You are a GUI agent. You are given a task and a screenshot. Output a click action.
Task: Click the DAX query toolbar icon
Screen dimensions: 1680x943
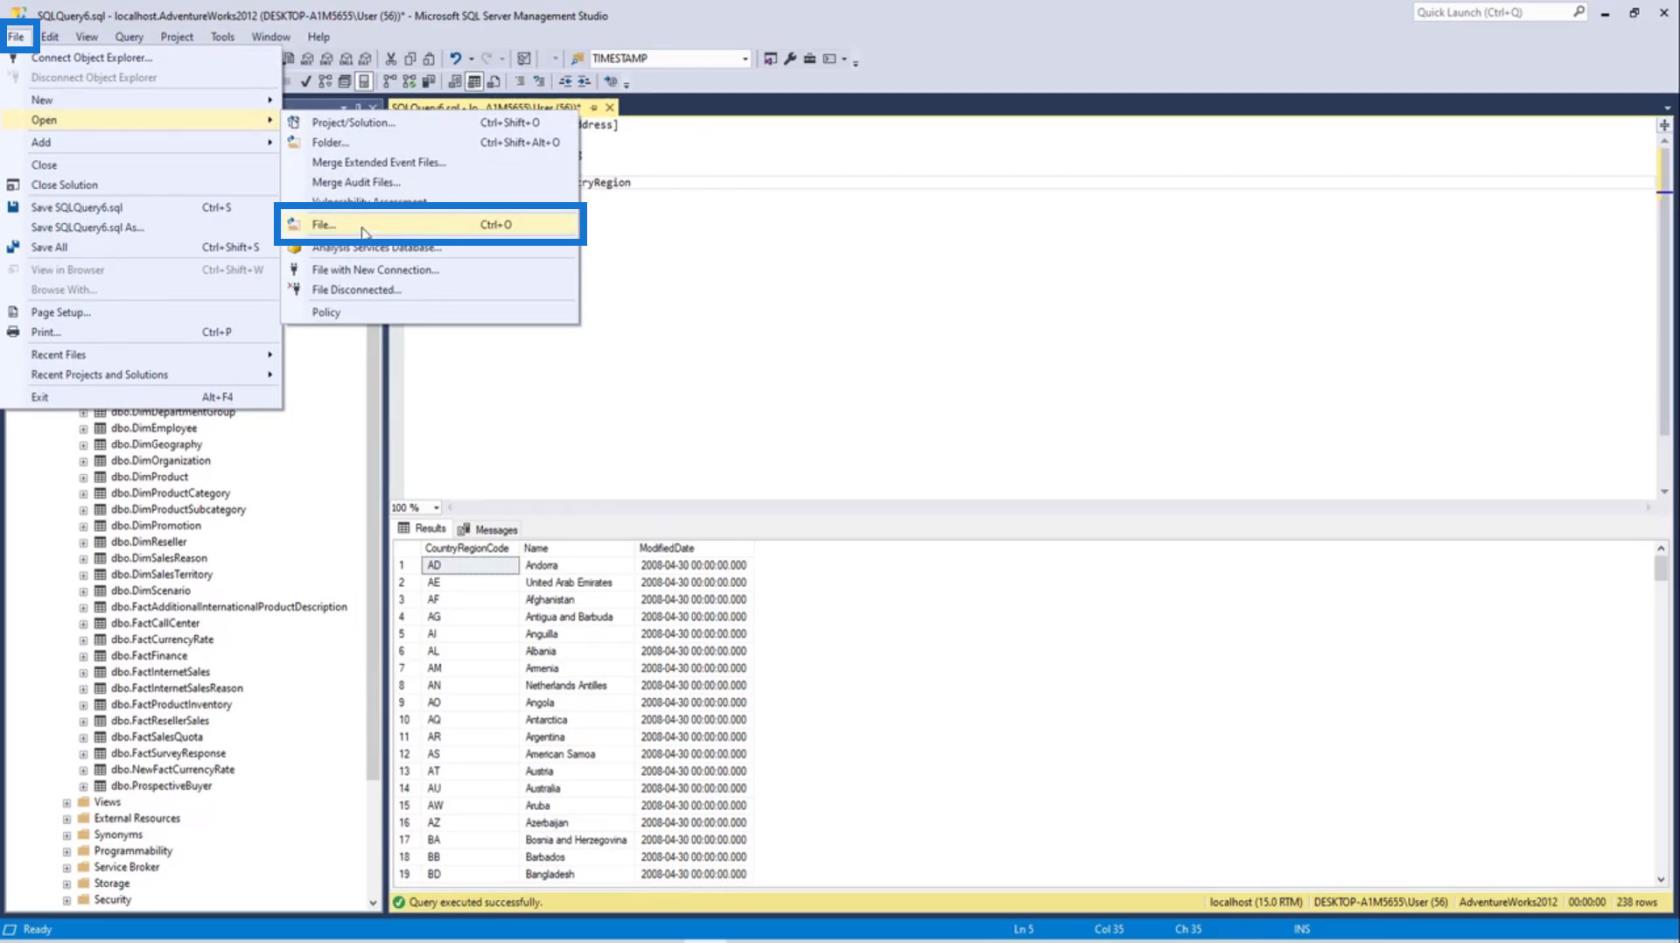[x=364, y=59]
